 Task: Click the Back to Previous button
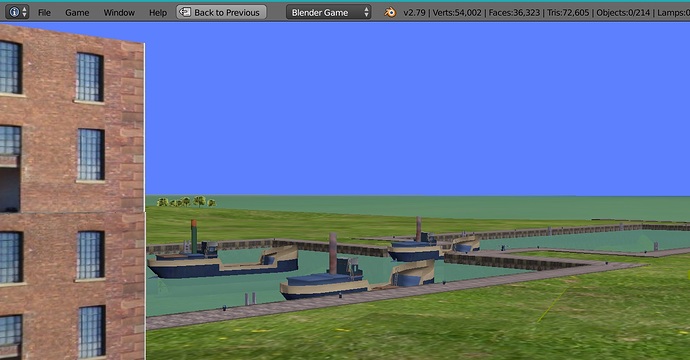click(x=221, y=12)
